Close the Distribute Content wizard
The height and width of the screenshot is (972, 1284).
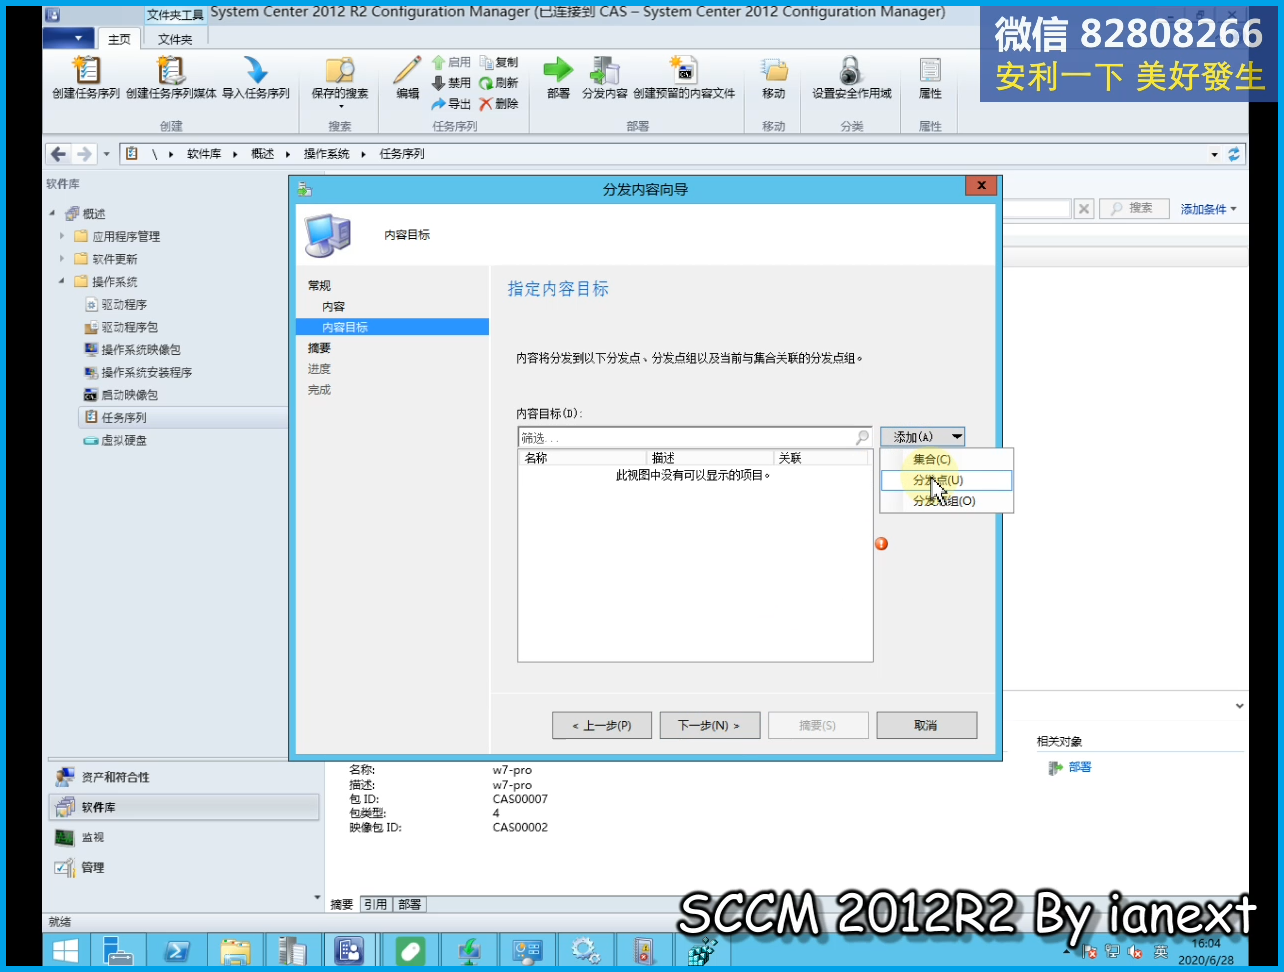coord(981,186)
